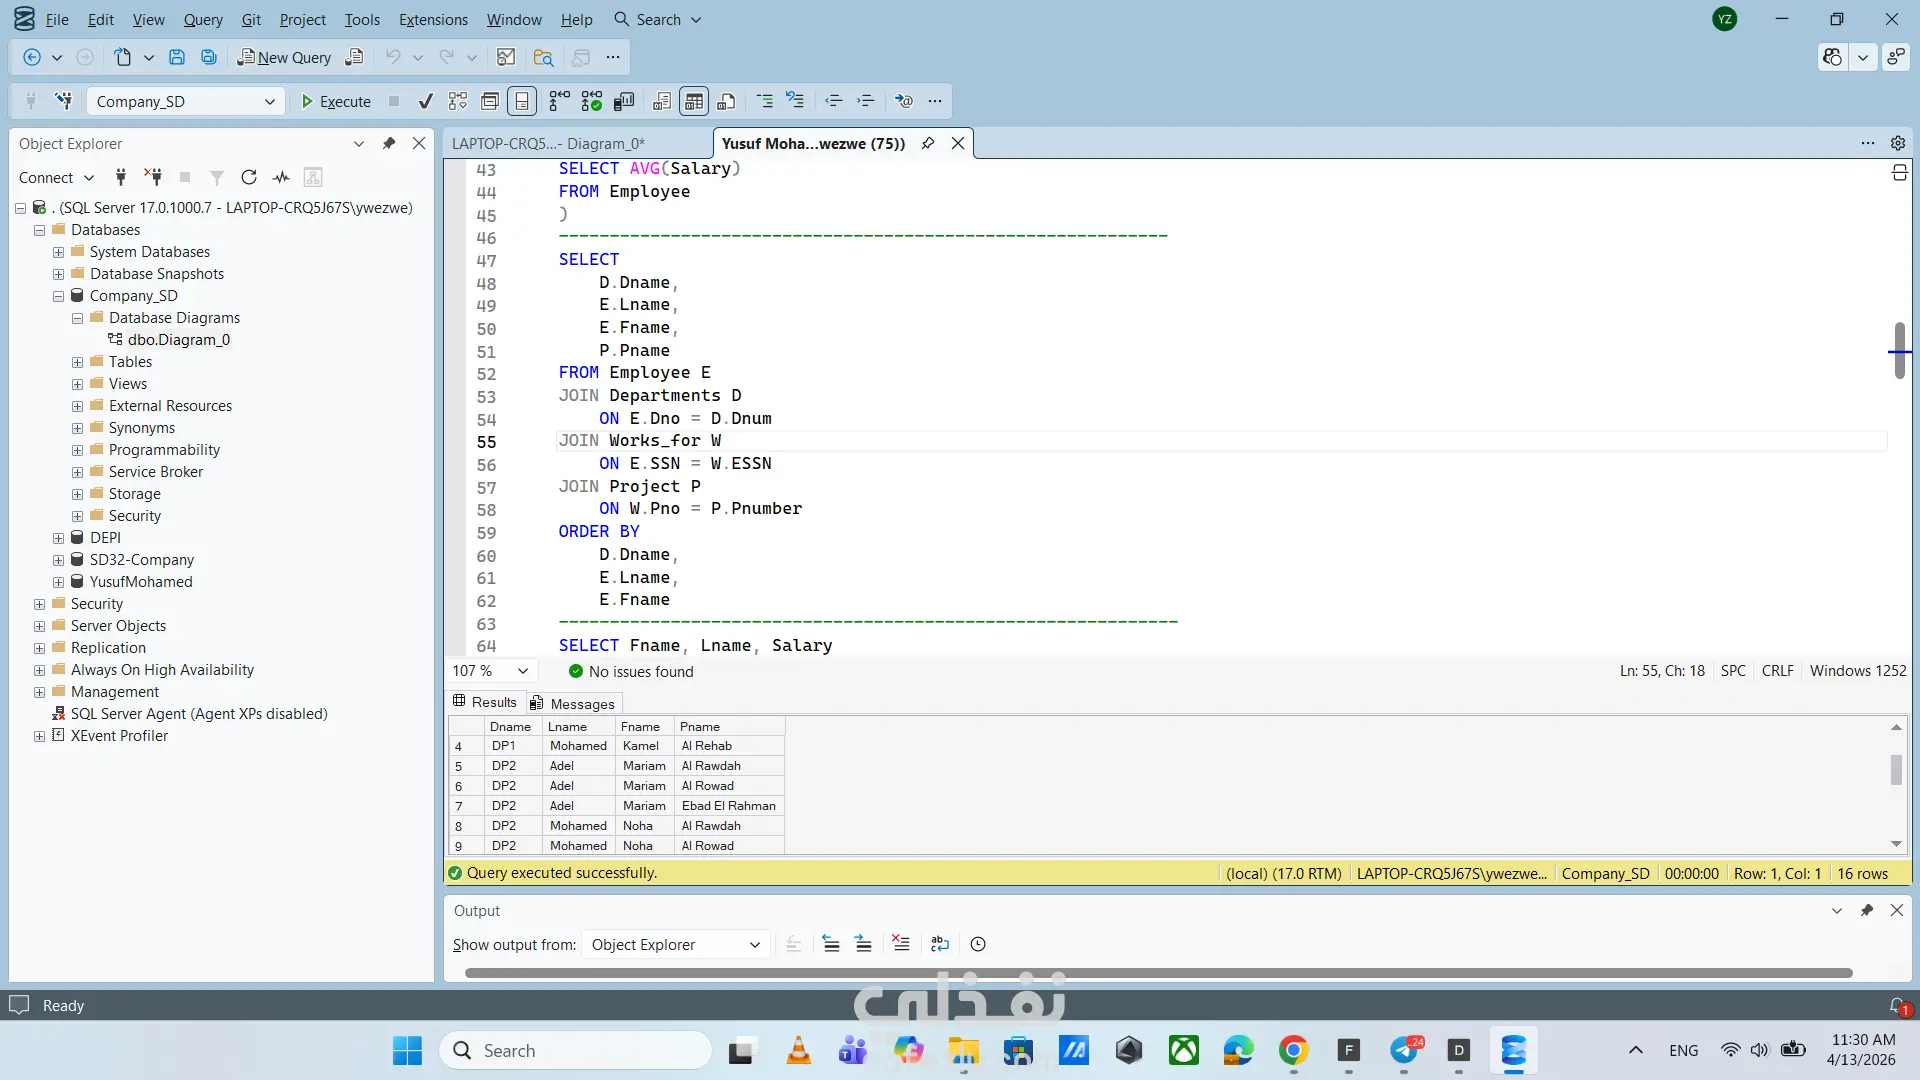The width and height of the screenshot is (1920, 1080).
Task: Click the Parse checkmark icon
Action: 426,101
